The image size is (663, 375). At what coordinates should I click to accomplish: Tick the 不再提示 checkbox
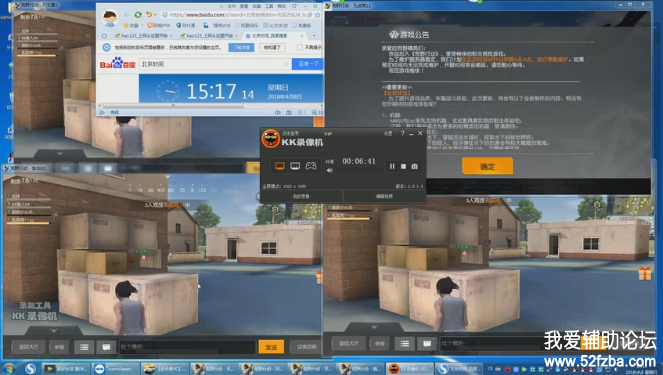click(299, 47)
